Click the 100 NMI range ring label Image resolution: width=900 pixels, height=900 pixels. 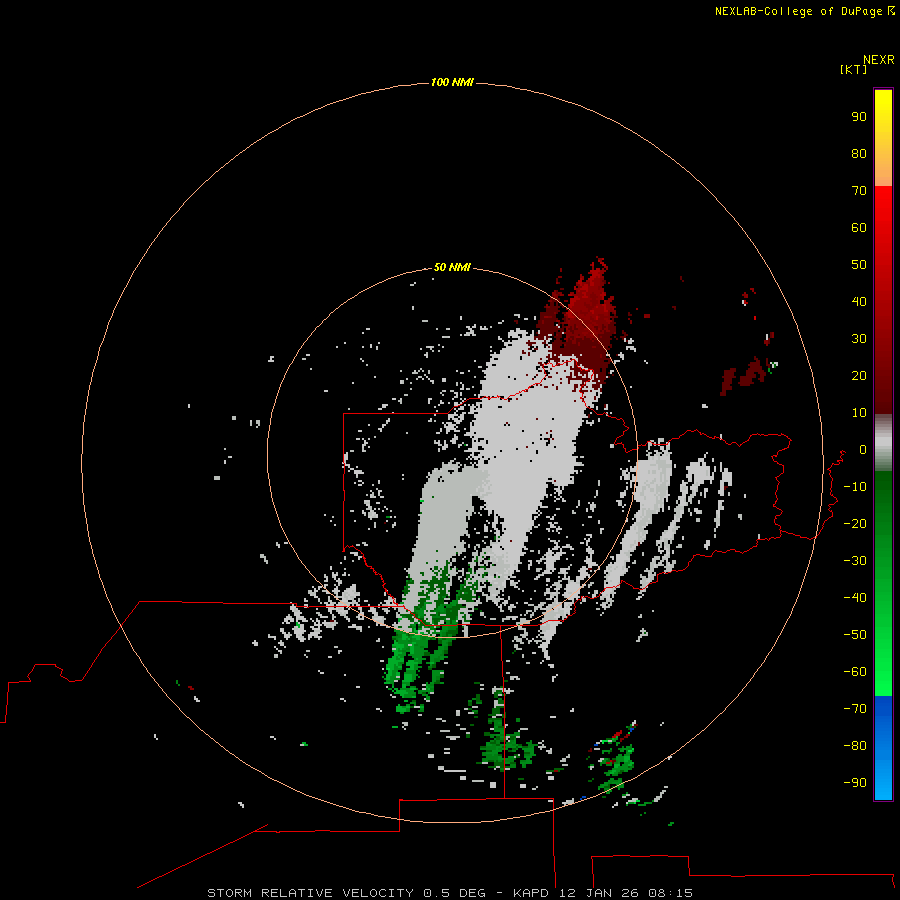(452, 82)
